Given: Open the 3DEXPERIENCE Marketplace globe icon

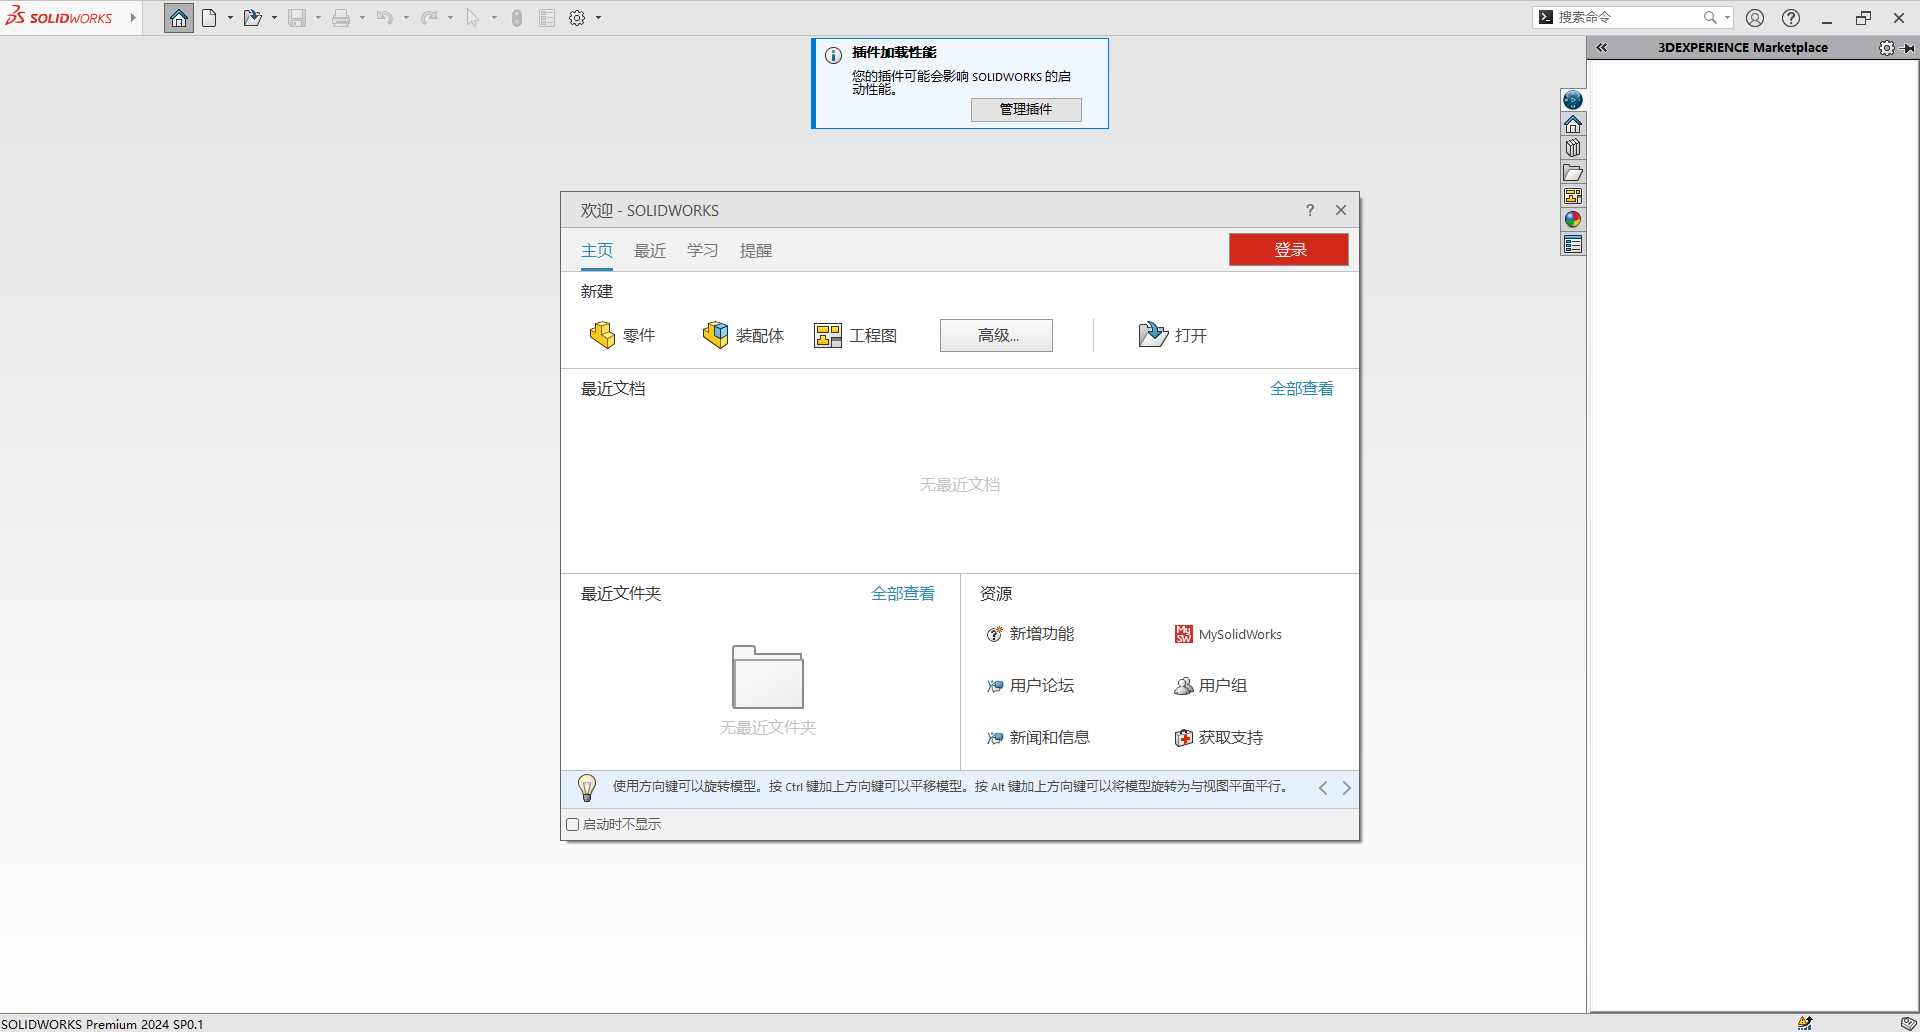Looking at the screenshot, I should pyautogui.click(x=1573, y=99).
